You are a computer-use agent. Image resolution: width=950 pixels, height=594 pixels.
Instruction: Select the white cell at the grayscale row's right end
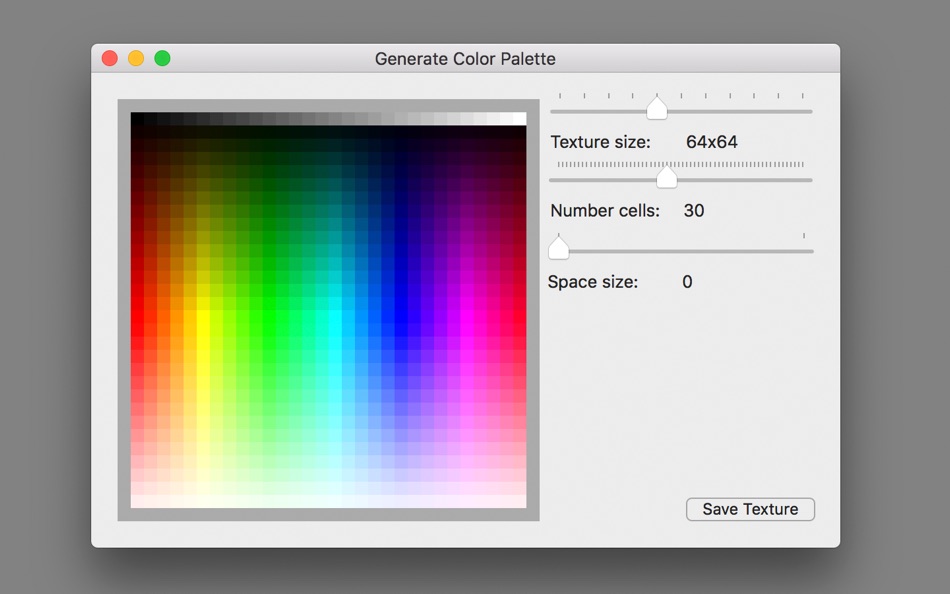[x=520, y=119]
